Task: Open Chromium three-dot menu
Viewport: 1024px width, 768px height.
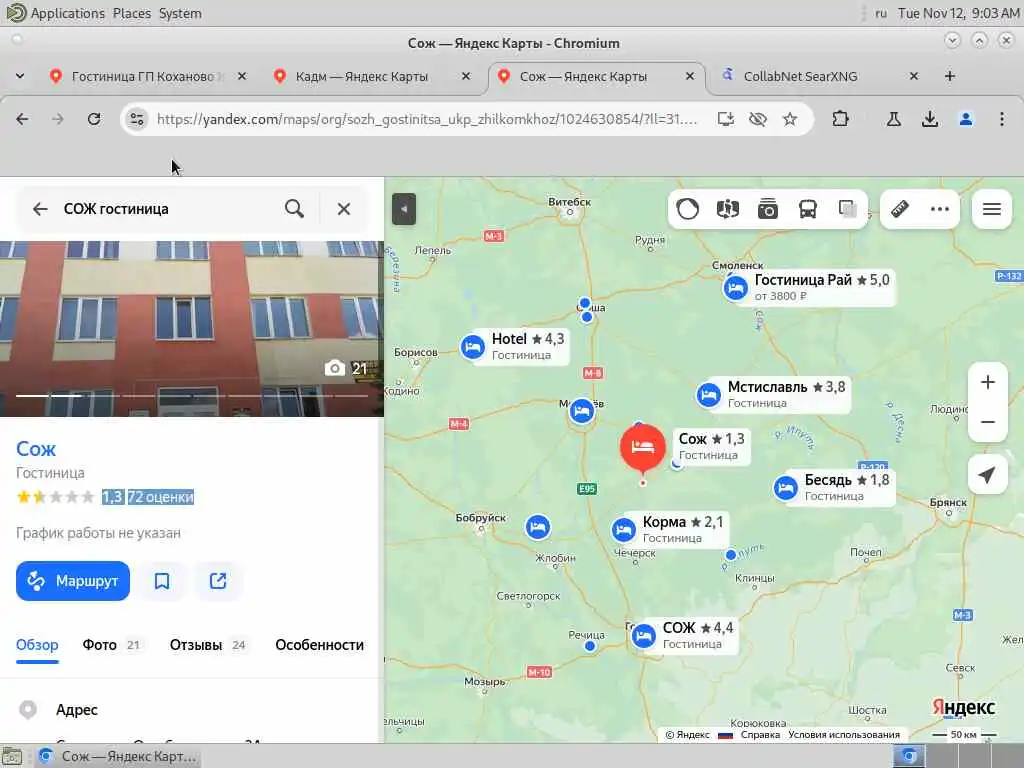Action: click(1002, 119)
